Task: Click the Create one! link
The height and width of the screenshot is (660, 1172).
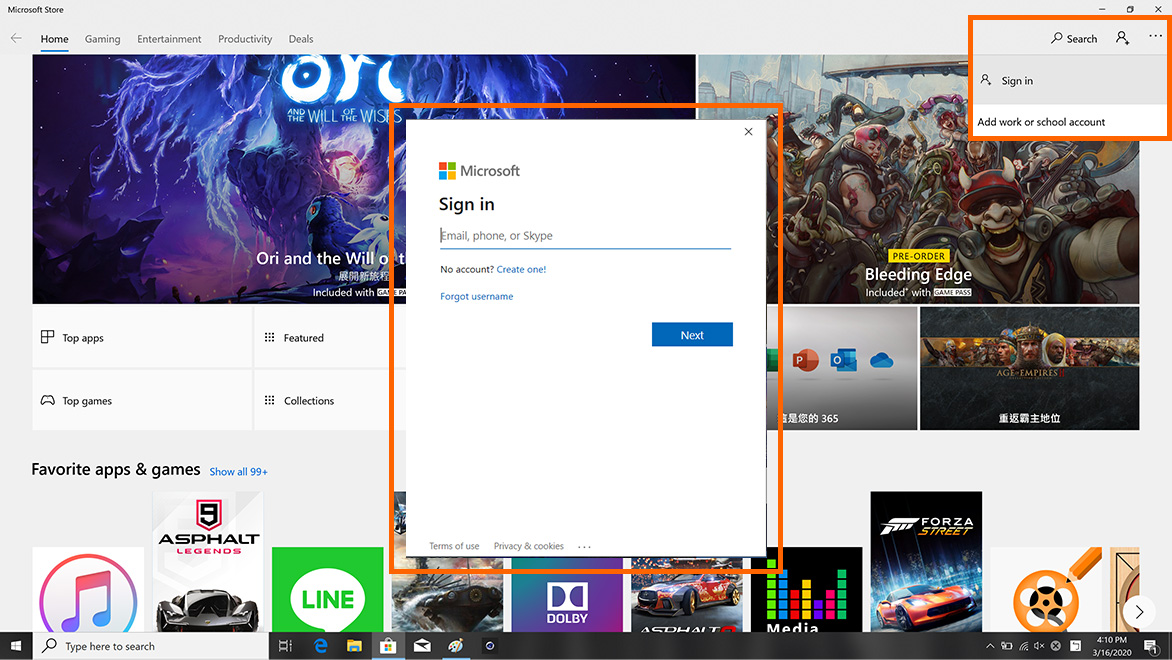Action: (x=521, y=269)
